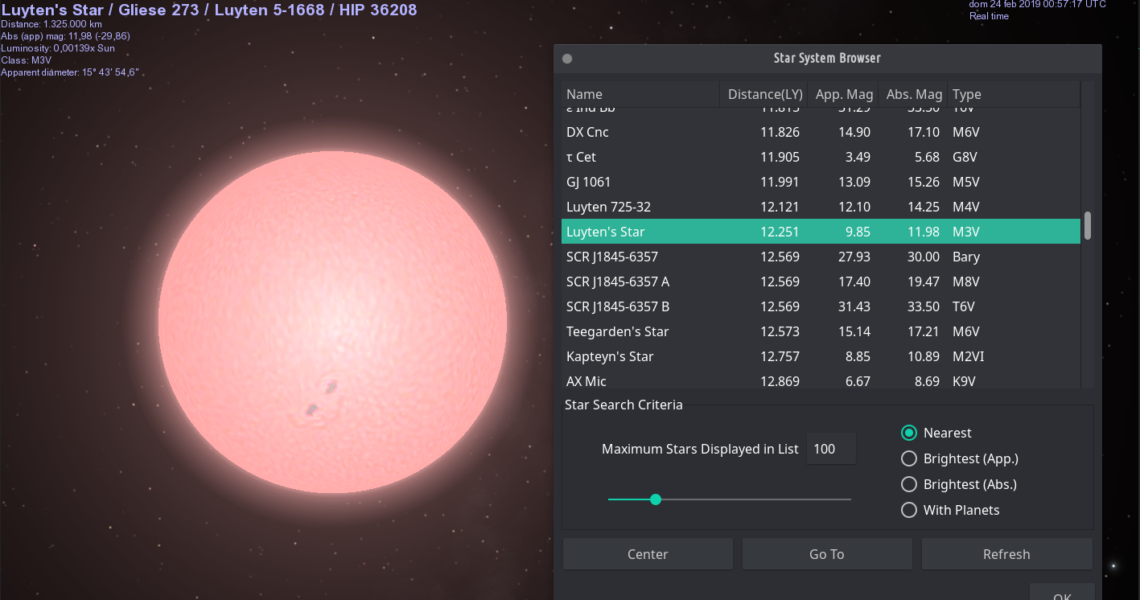Click the maximum stars slider handle

click(655, 499)
